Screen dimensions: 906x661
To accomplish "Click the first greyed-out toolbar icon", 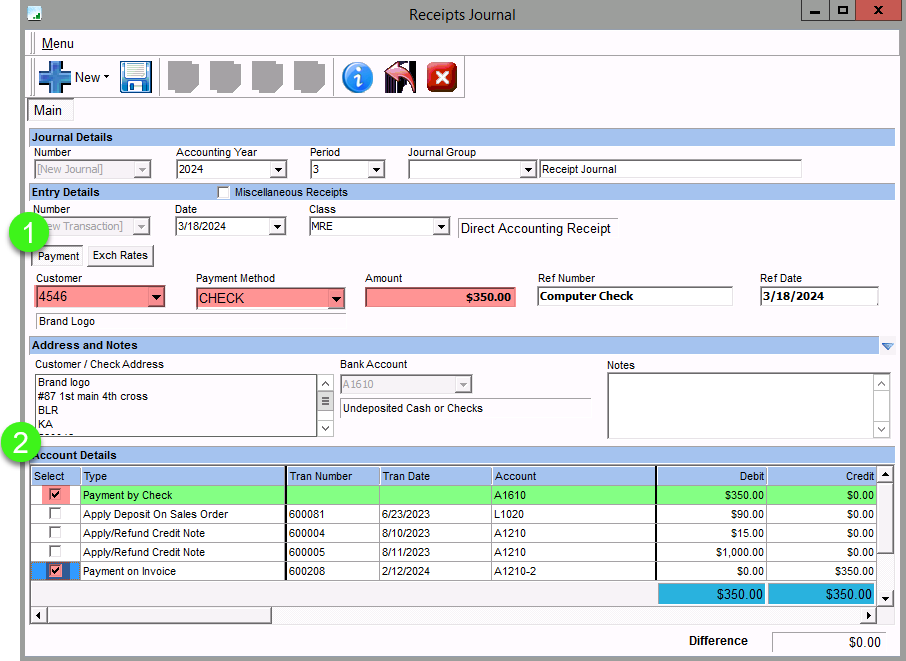I will [x=183, y=77].
